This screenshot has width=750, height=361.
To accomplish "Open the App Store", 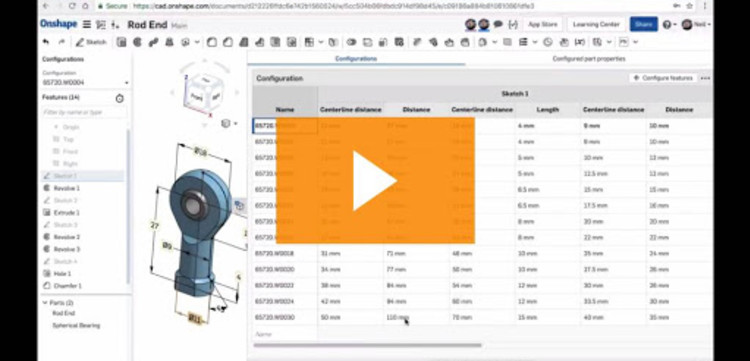I will coord(542,24).
